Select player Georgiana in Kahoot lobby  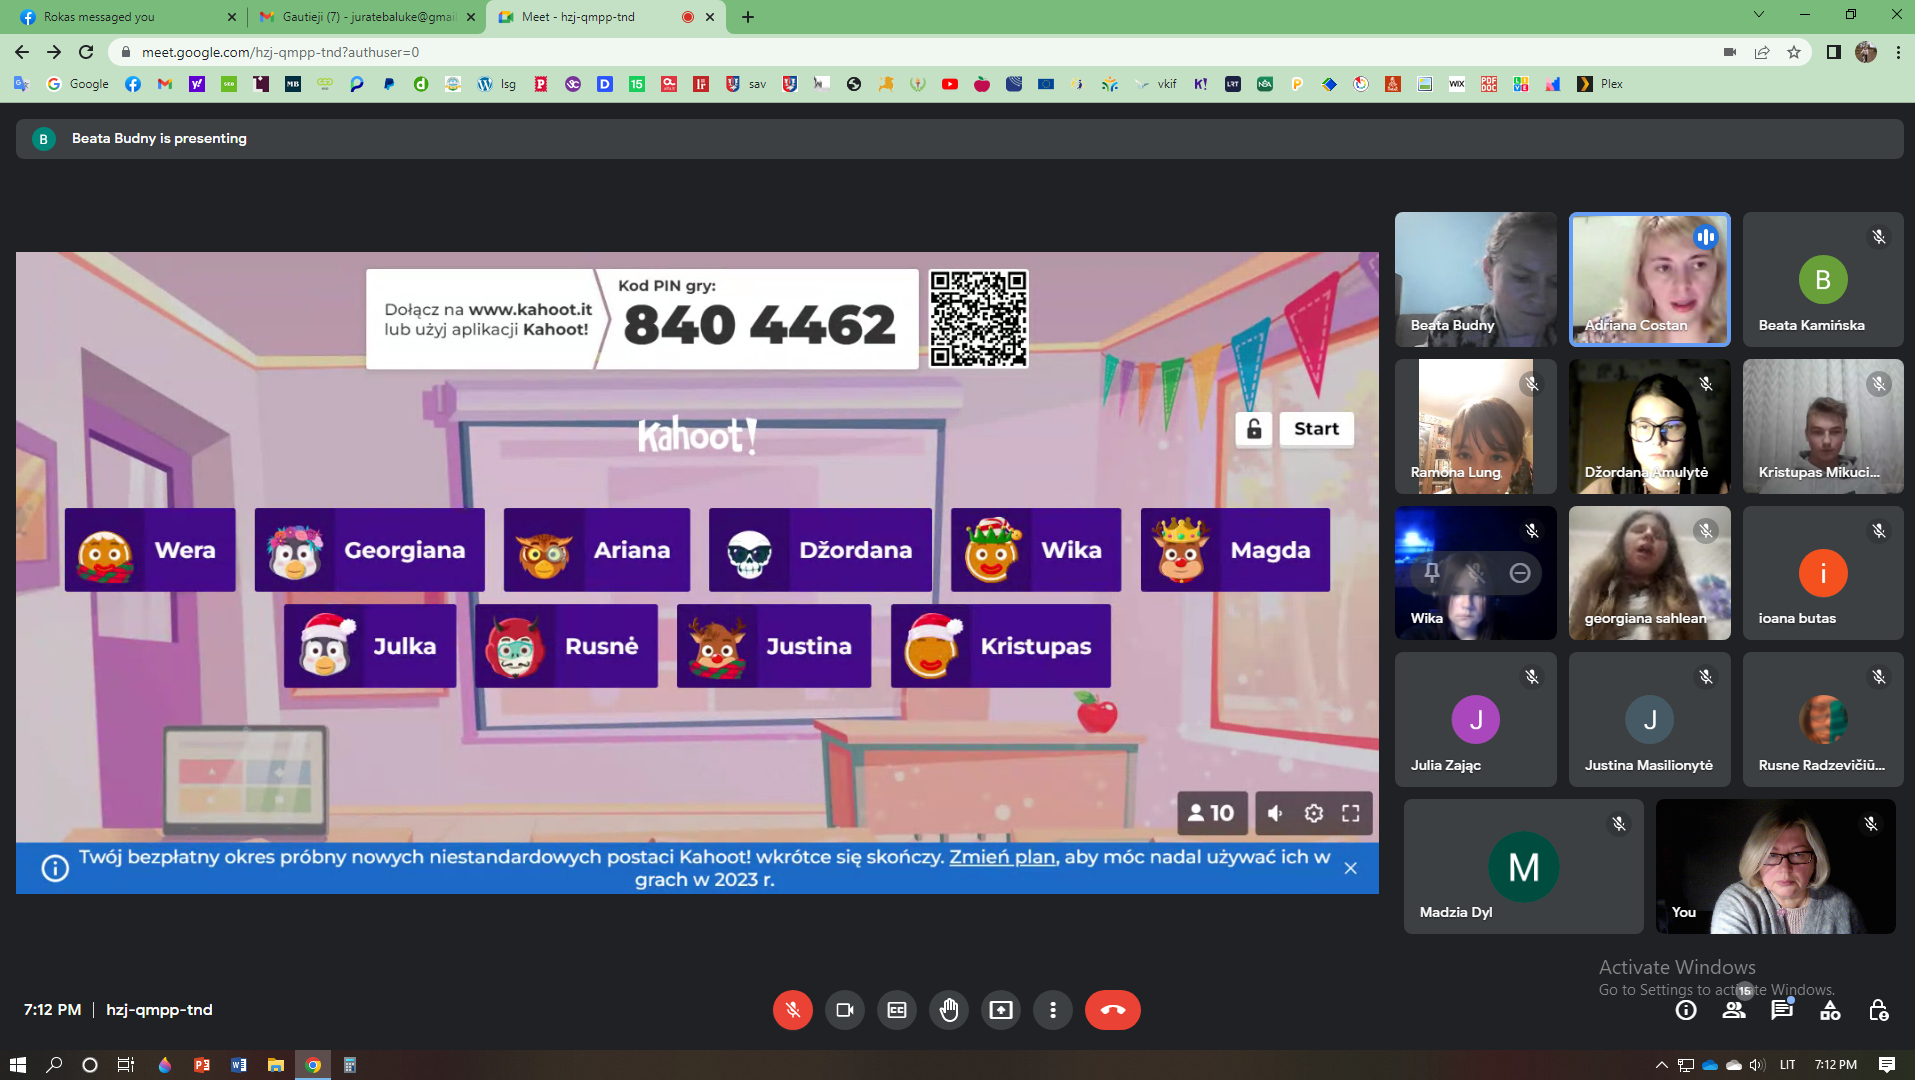tap(369, 550)
